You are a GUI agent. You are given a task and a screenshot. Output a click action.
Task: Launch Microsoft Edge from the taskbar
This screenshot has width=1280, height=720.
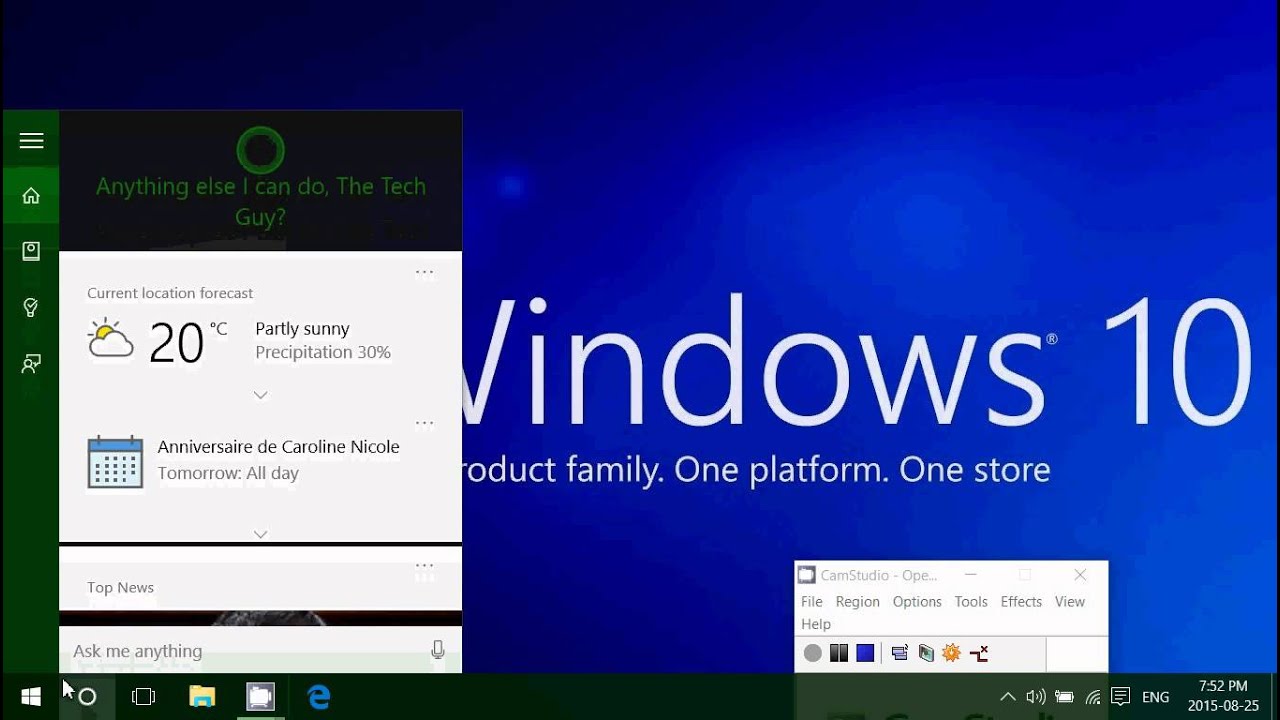[319, 696]
